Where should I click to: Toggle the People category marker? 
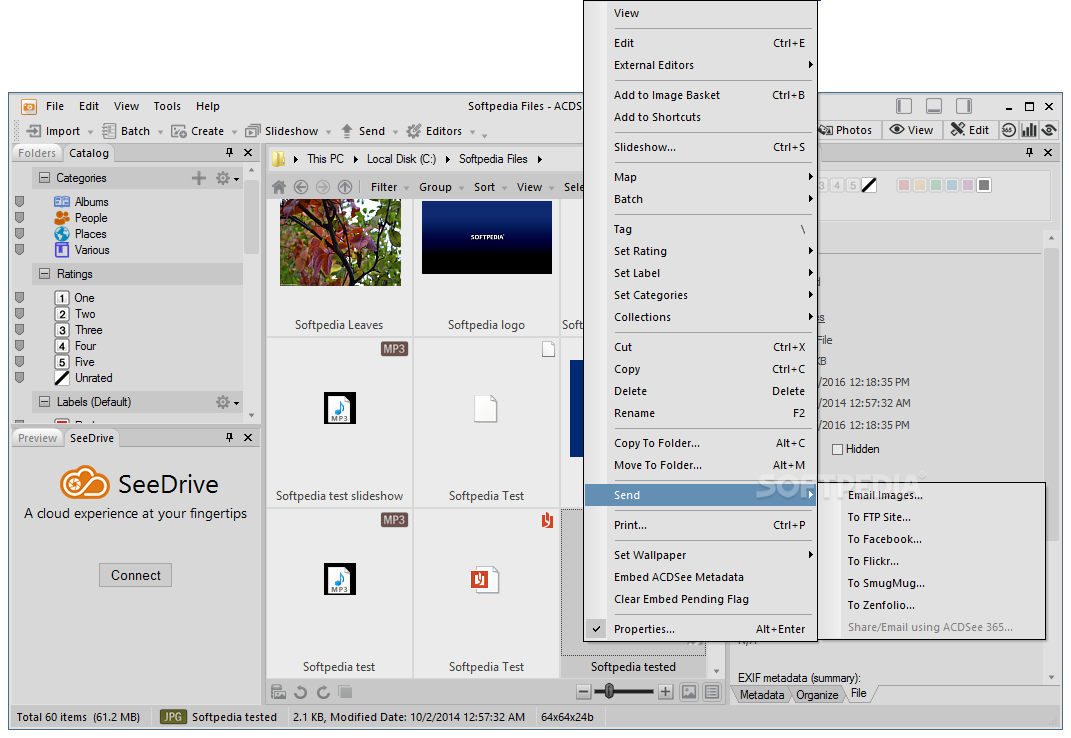click(x=20, y=217)
